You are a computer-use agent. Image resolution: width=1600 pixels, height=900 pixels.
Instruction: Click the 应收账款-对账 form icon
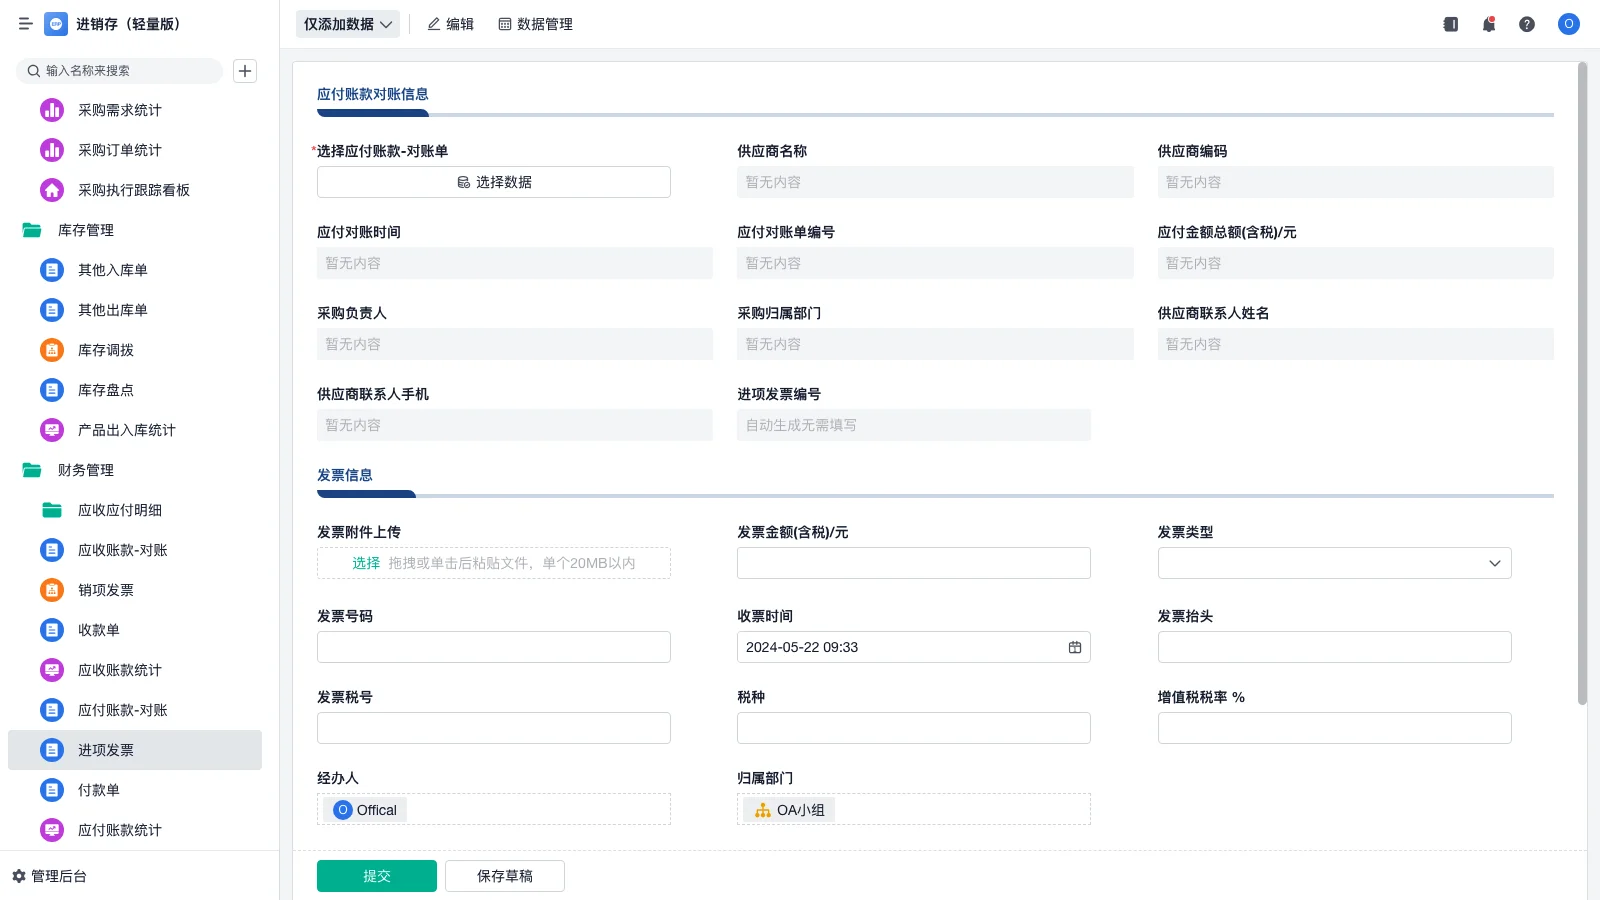pyautogui.click(x=52, y=550)
